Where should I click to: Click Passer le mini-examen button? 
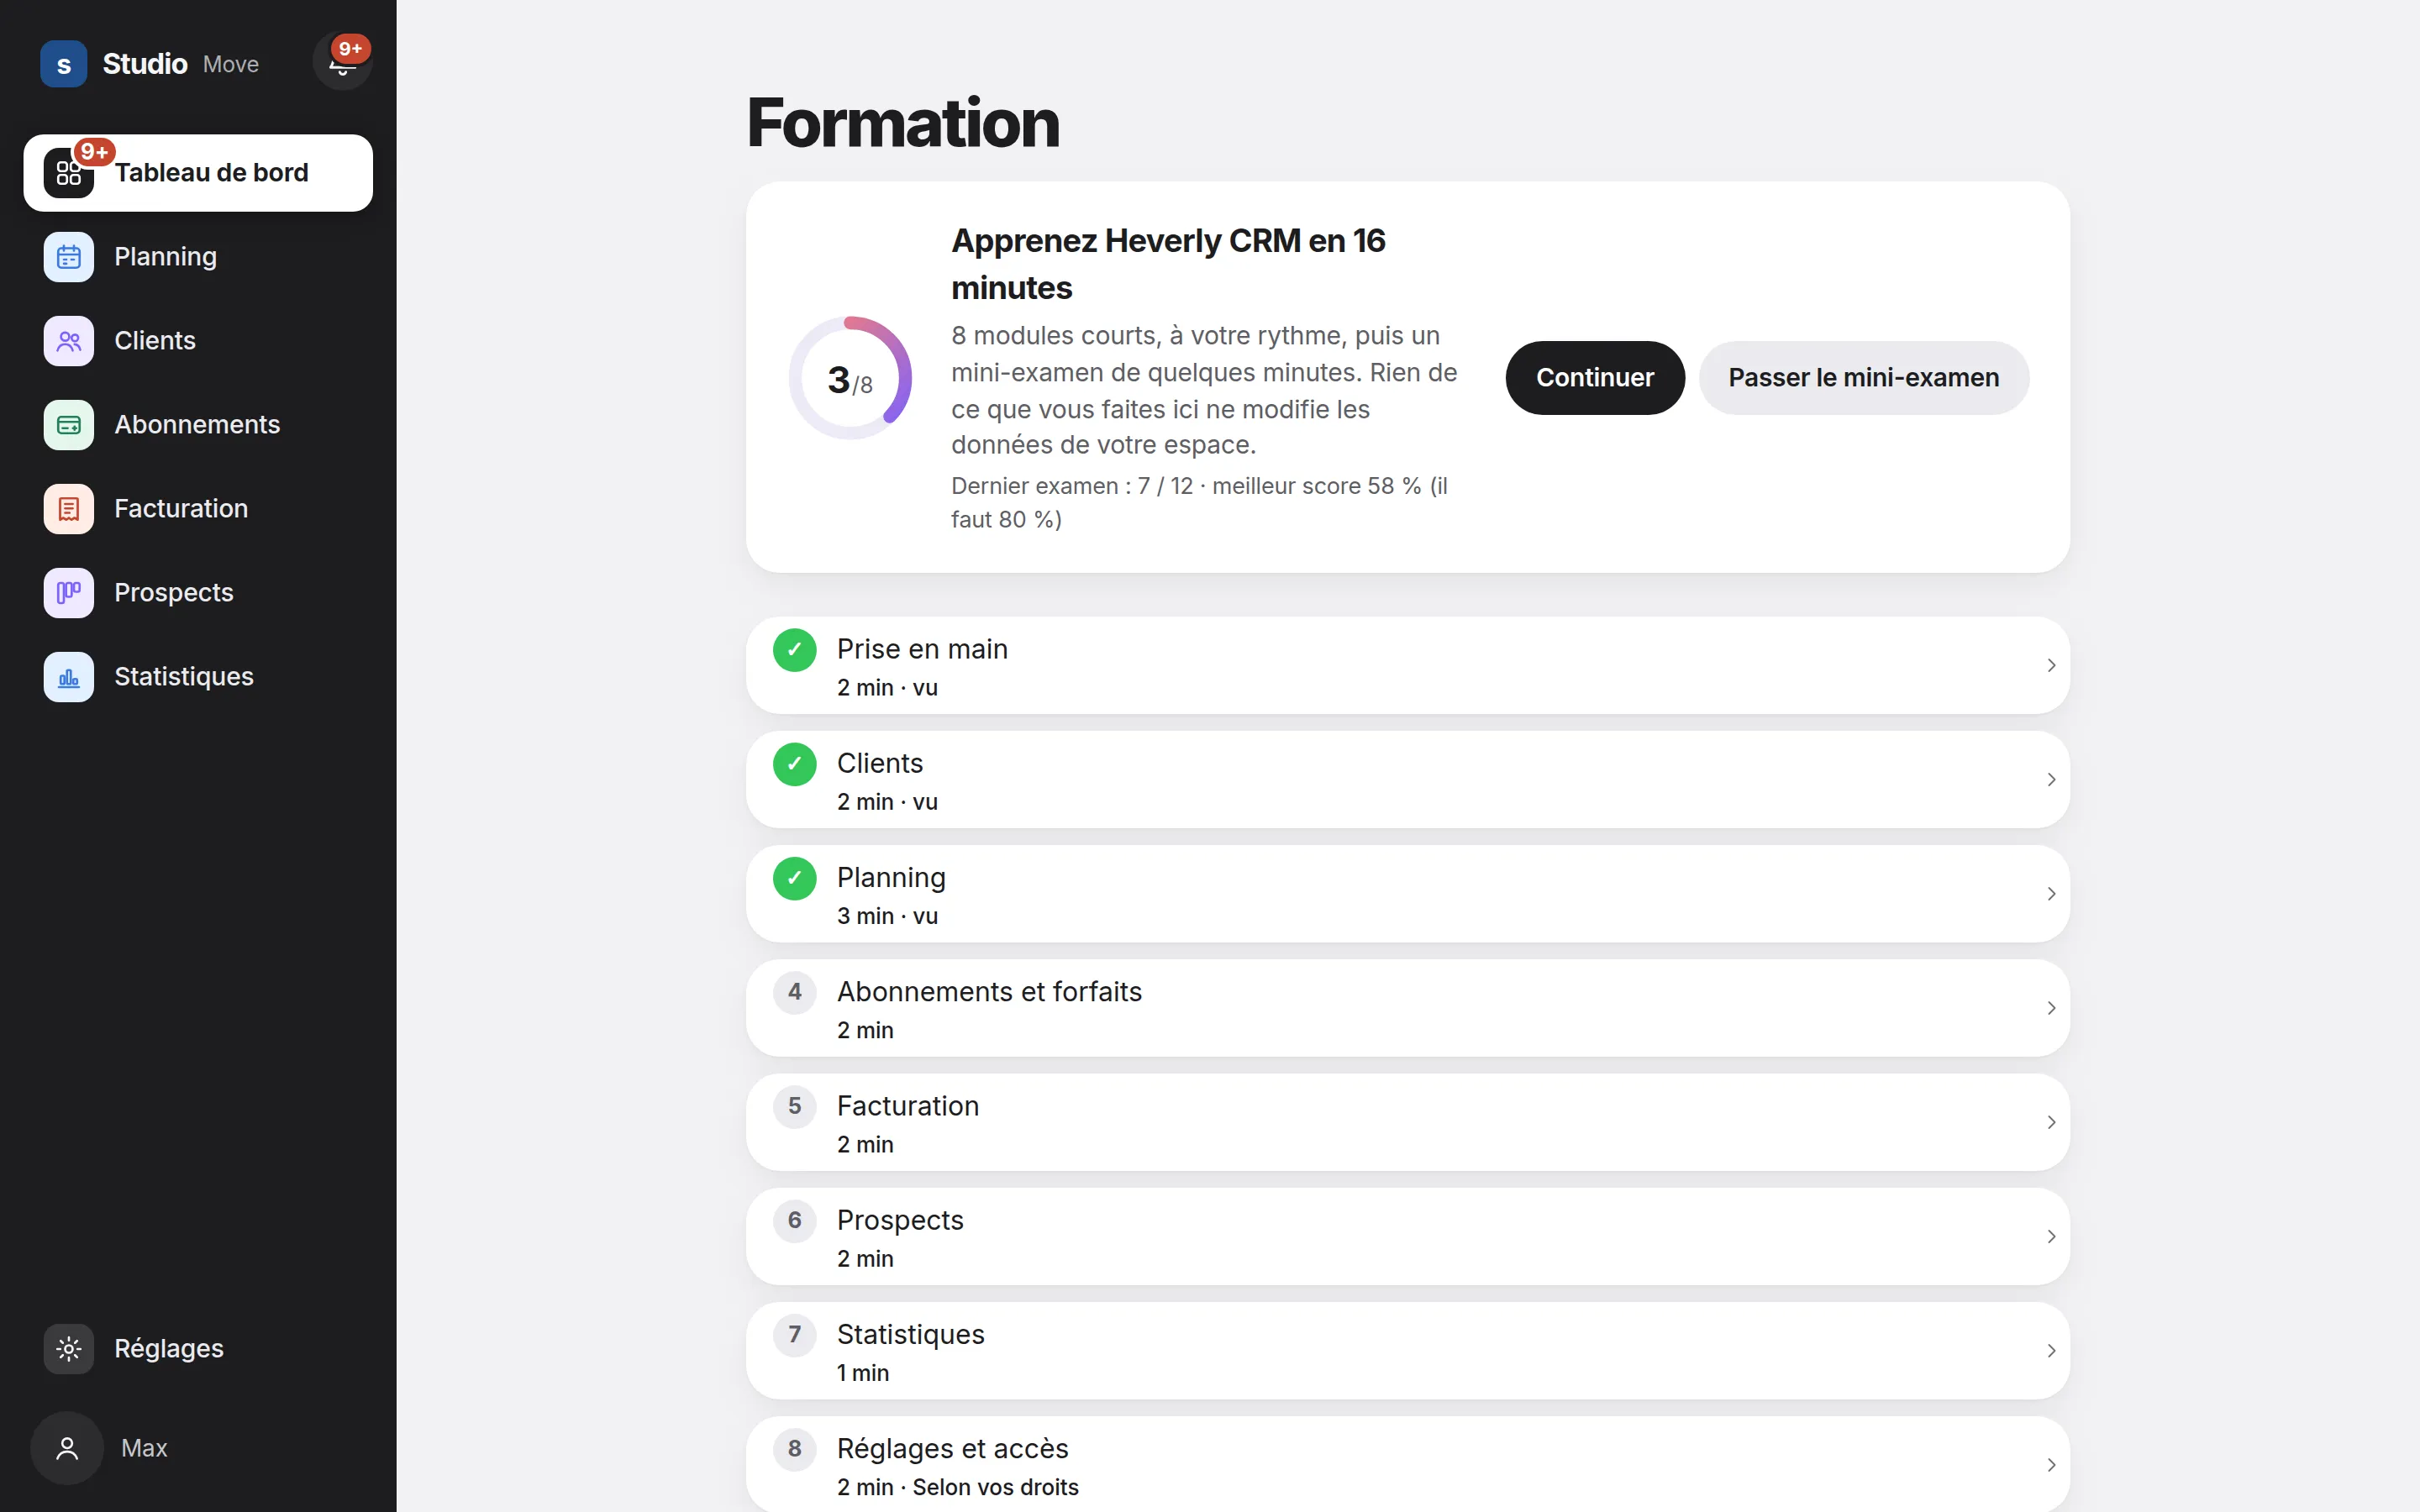pyautogui.click(x=1863, y=378)
